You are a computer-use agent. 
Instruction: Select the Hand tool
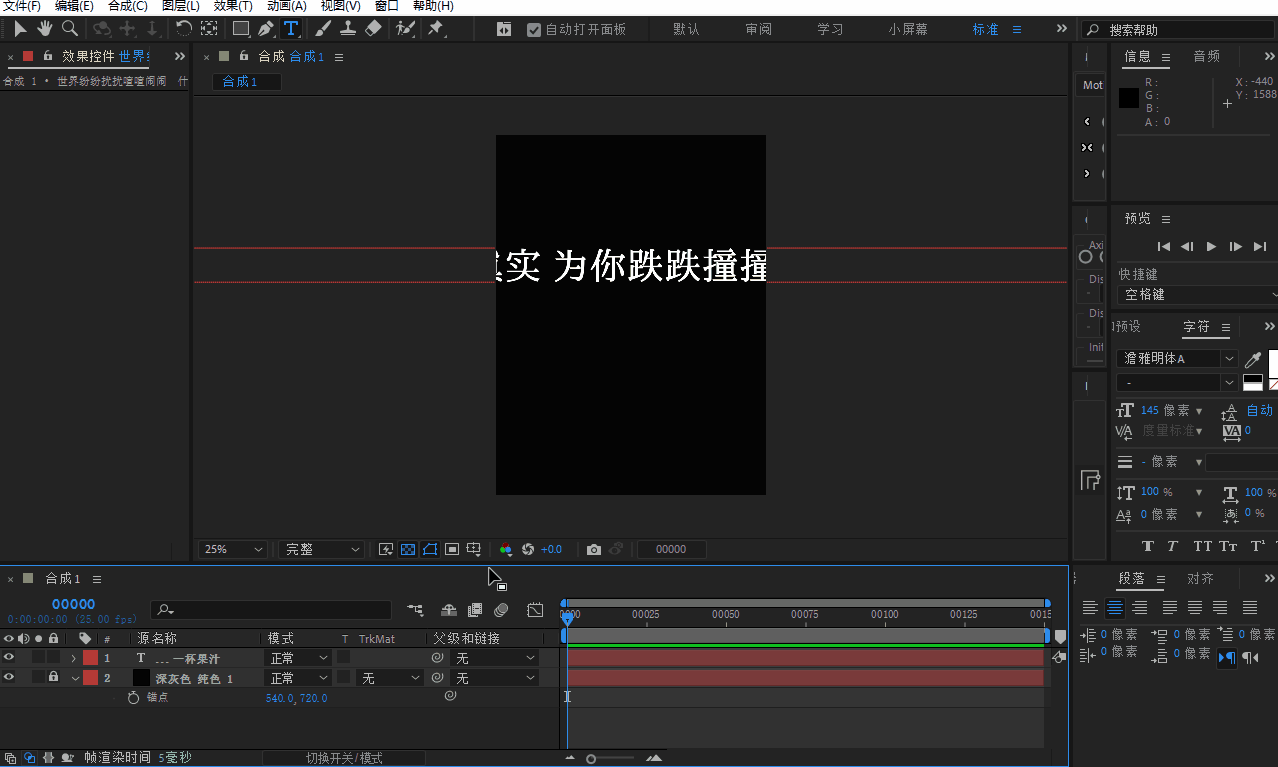pos(45,29)
